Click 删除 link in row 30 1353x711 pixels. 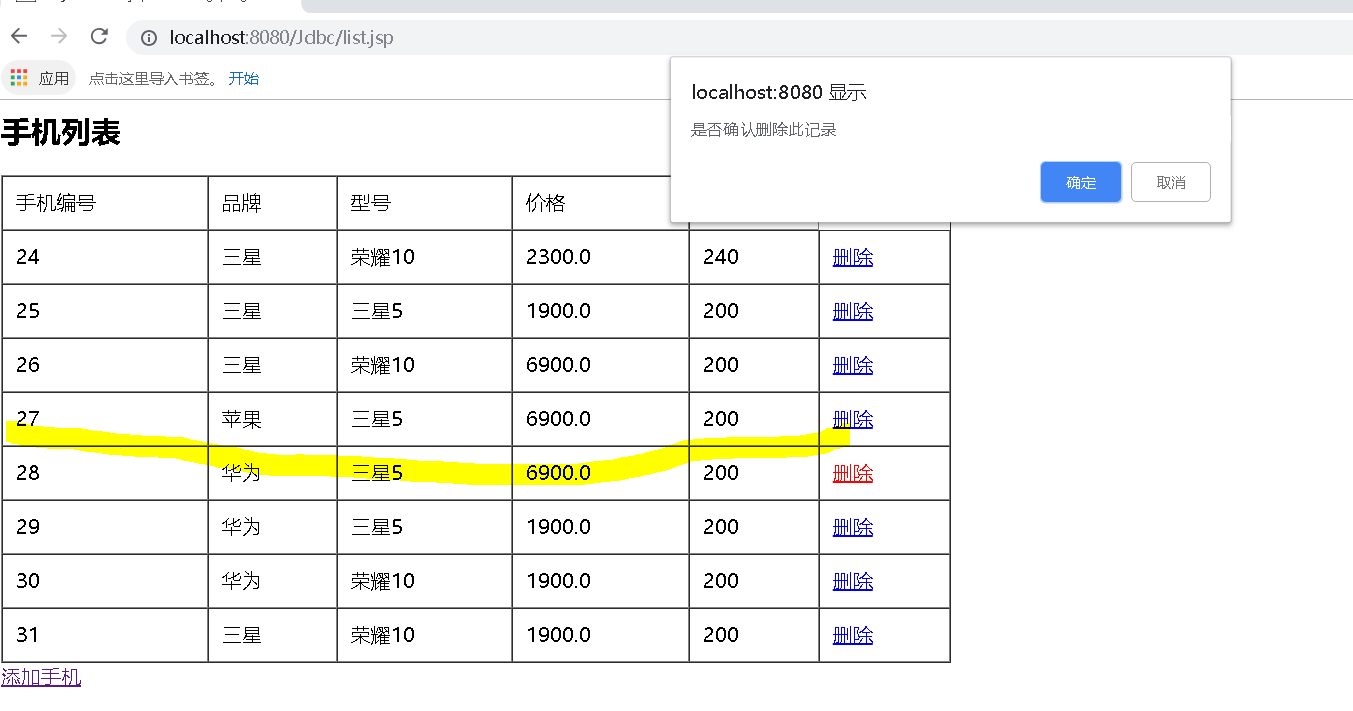click(853, 581)
